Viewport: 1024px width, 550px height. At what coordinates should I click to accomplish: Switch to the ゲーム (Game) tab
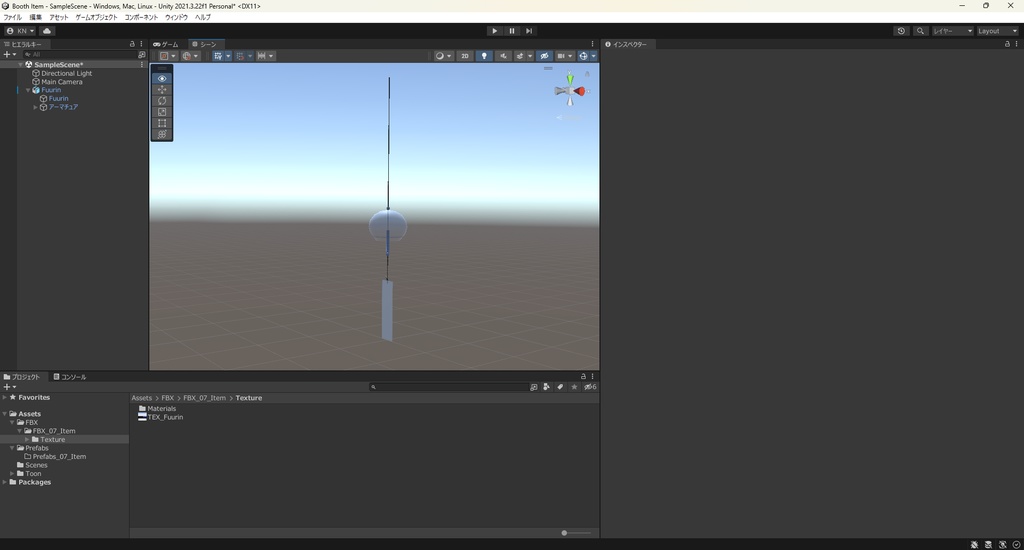click(x=166, y=44)
